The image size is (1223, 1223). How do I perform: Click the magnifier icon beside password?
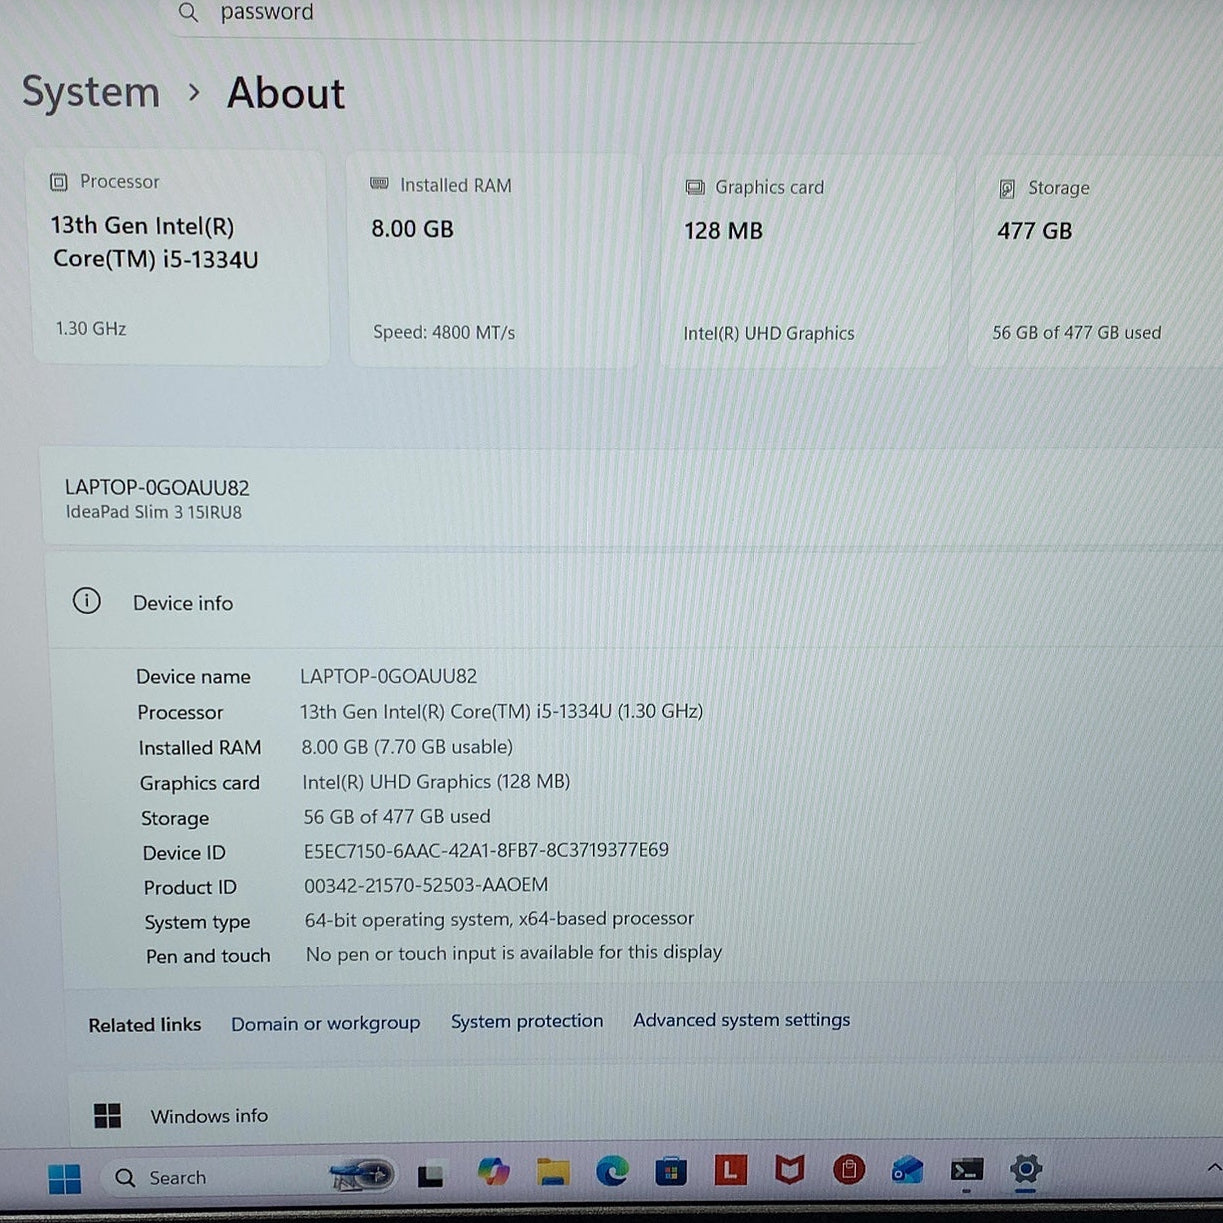pyautogui.click(x=188, y=13)
